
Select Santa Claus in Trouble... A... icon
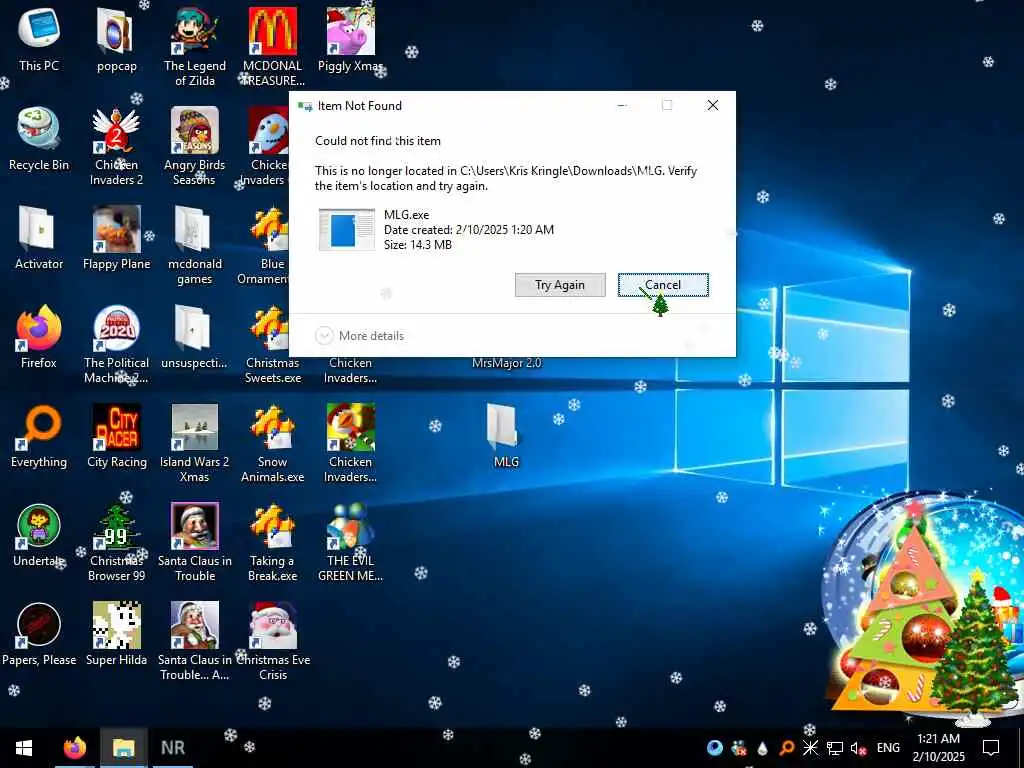[195, 643]
